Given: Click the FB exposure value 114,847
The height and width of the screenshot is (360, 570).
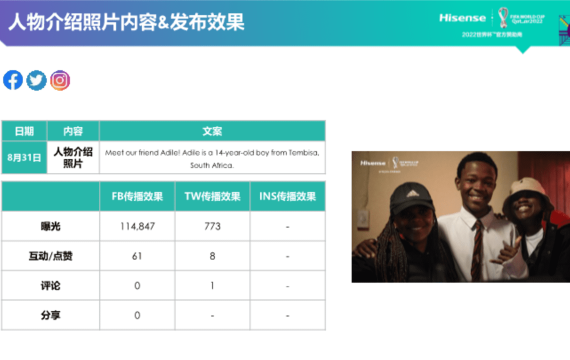Looking at the screenshot, I should click(x=137, y=226).
